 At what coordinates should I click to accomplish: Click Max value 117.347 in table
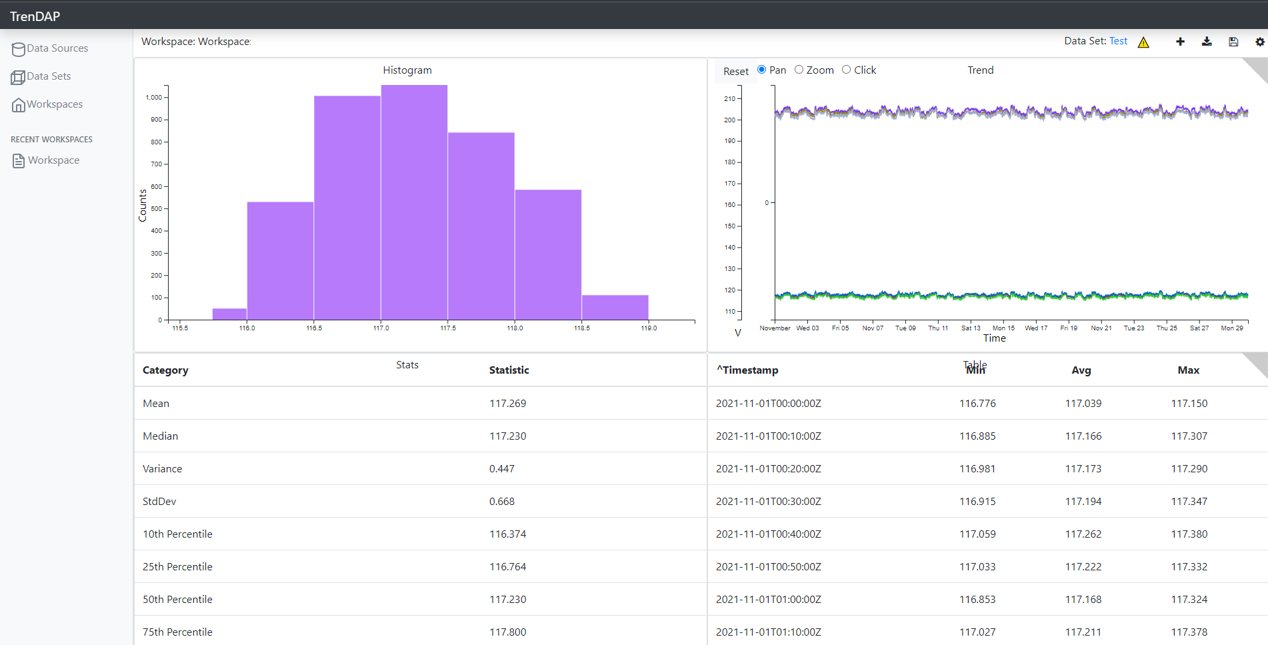(1189, 502)
